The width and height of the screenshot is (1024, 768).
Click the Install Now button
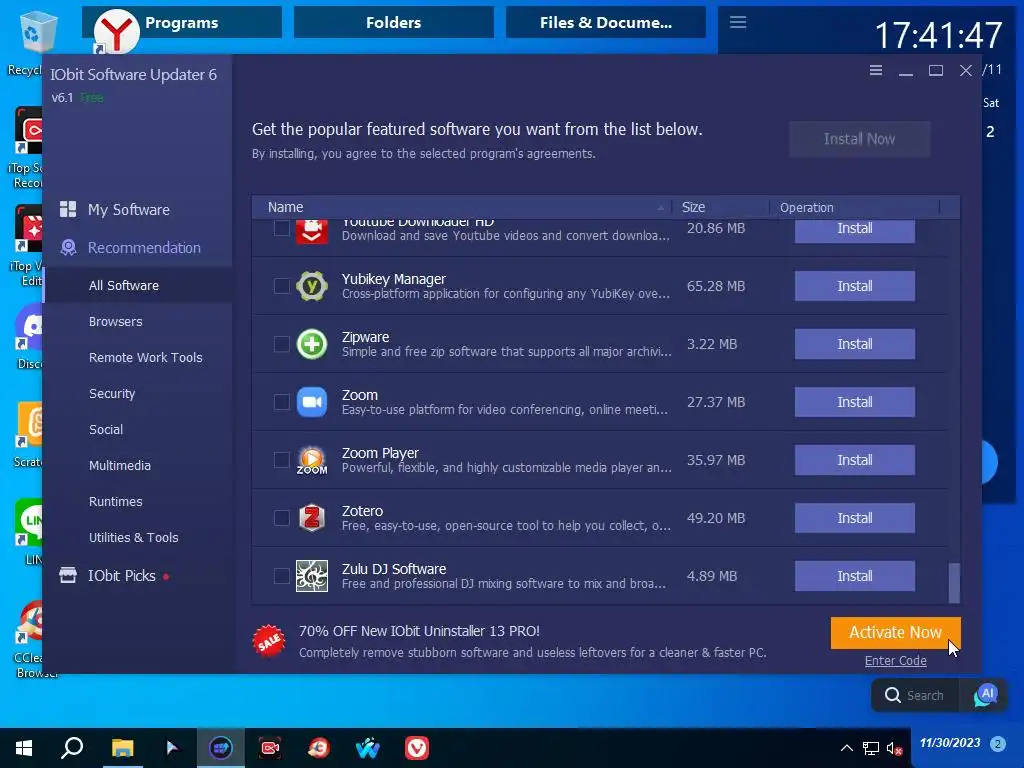coord(859,139)
